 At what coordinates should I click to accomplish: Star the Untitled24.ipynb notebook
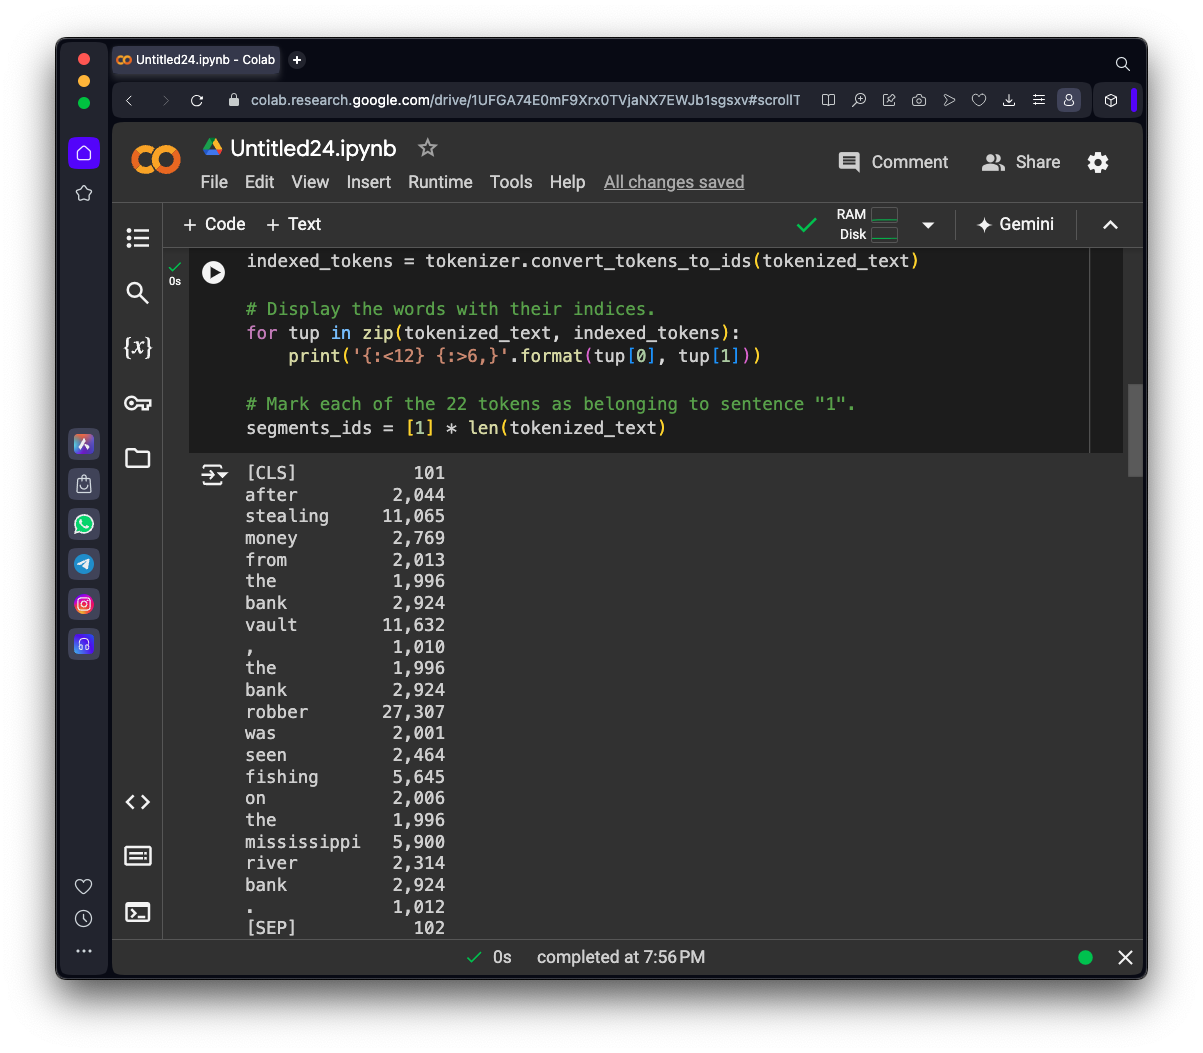(x=428, y=148)
